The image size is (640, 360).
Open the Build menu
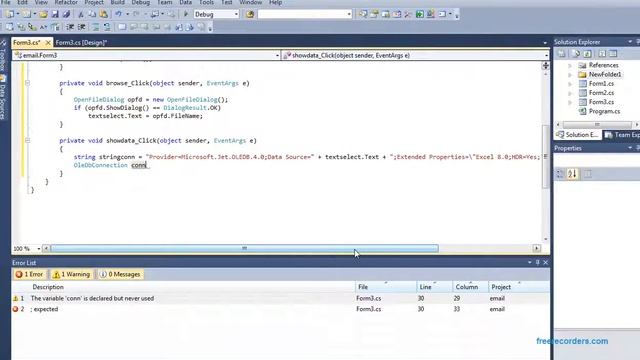point(118,2)
